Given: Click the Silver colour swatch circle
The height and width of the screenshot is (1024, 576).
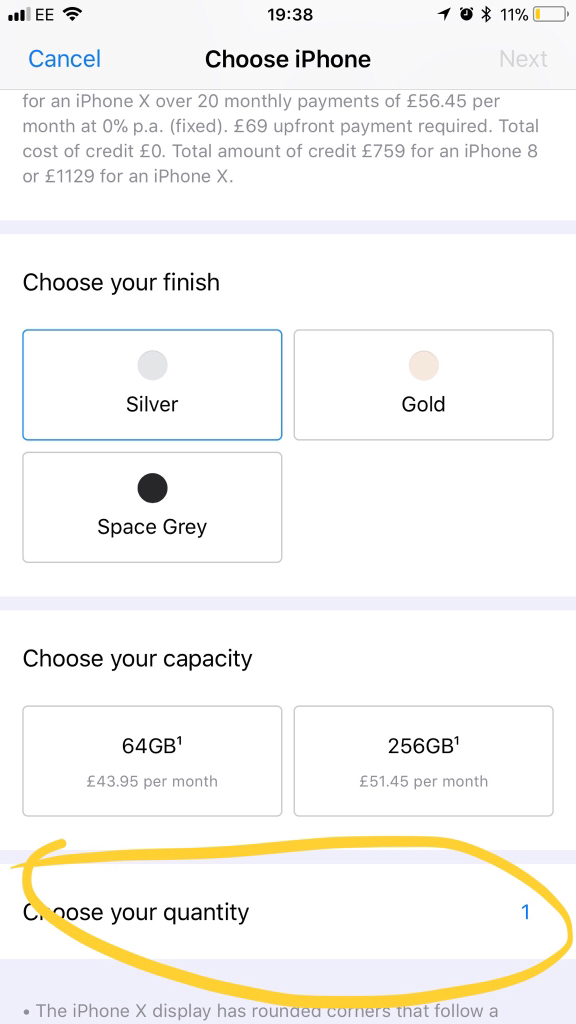Looking at the screenshot, I should [153, 365].
